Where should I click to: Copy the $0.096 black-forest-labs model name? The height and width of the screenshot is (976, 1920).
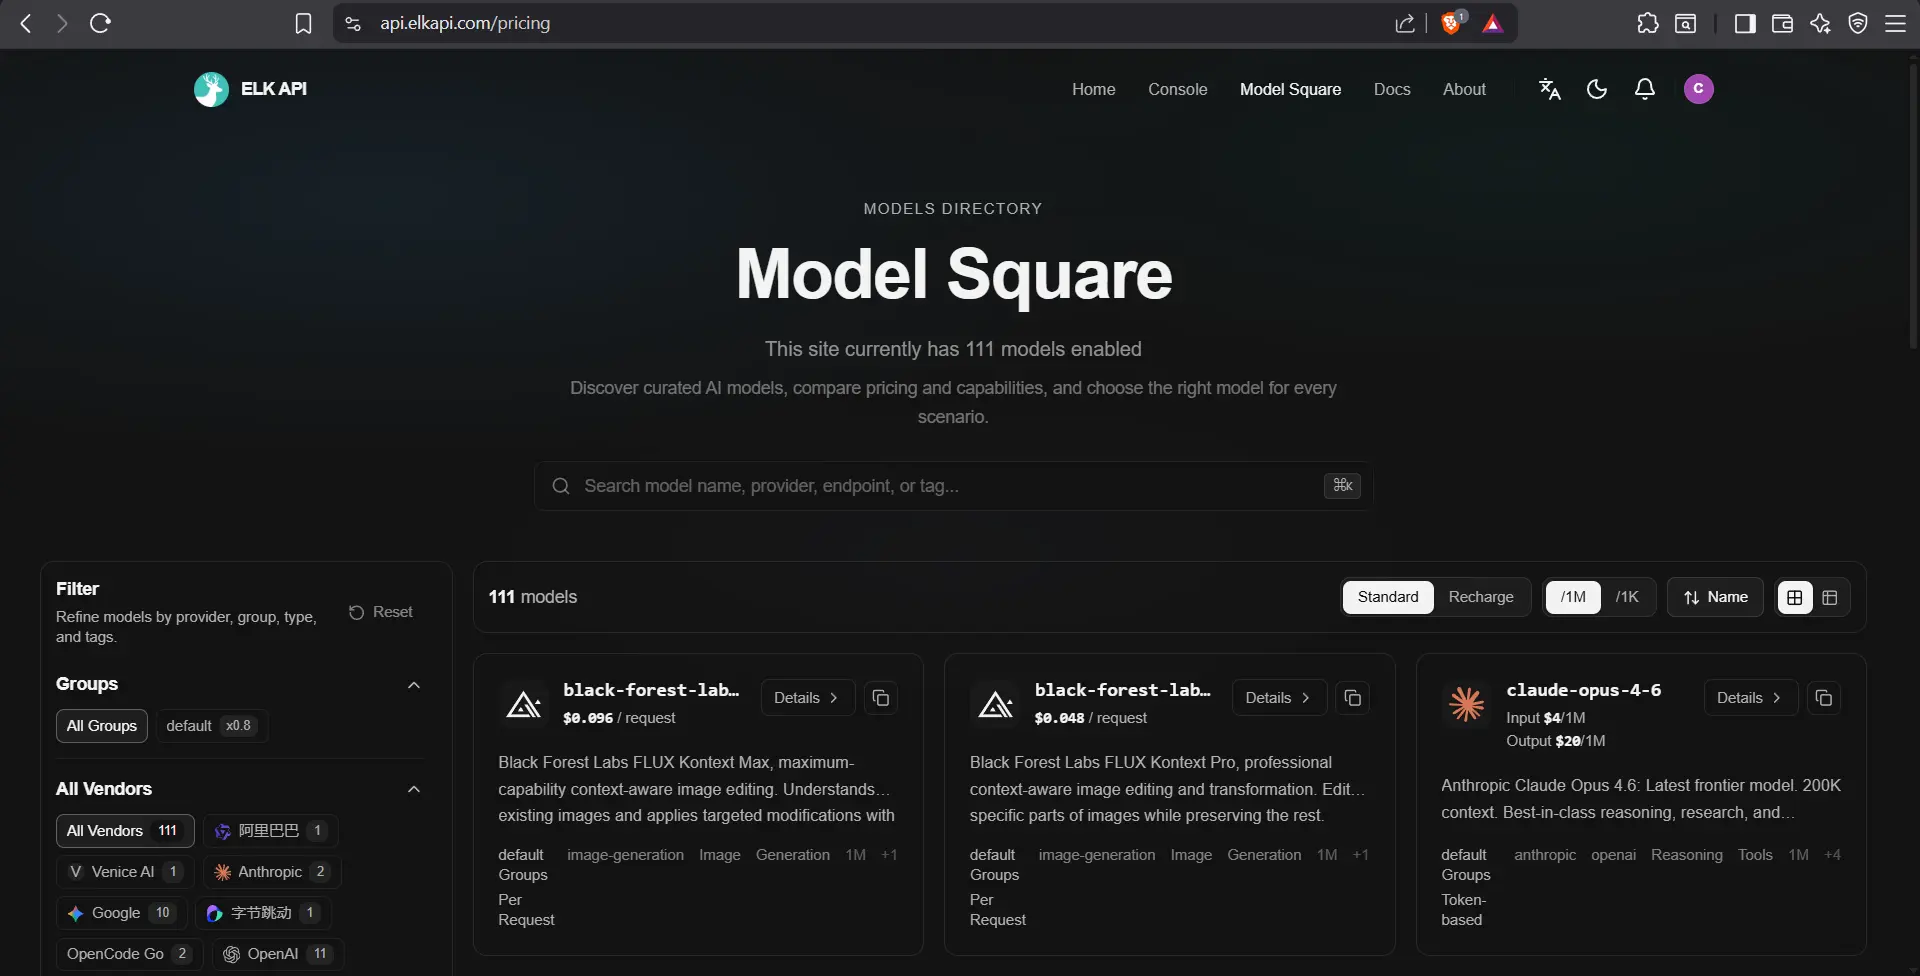pos(881,698)
